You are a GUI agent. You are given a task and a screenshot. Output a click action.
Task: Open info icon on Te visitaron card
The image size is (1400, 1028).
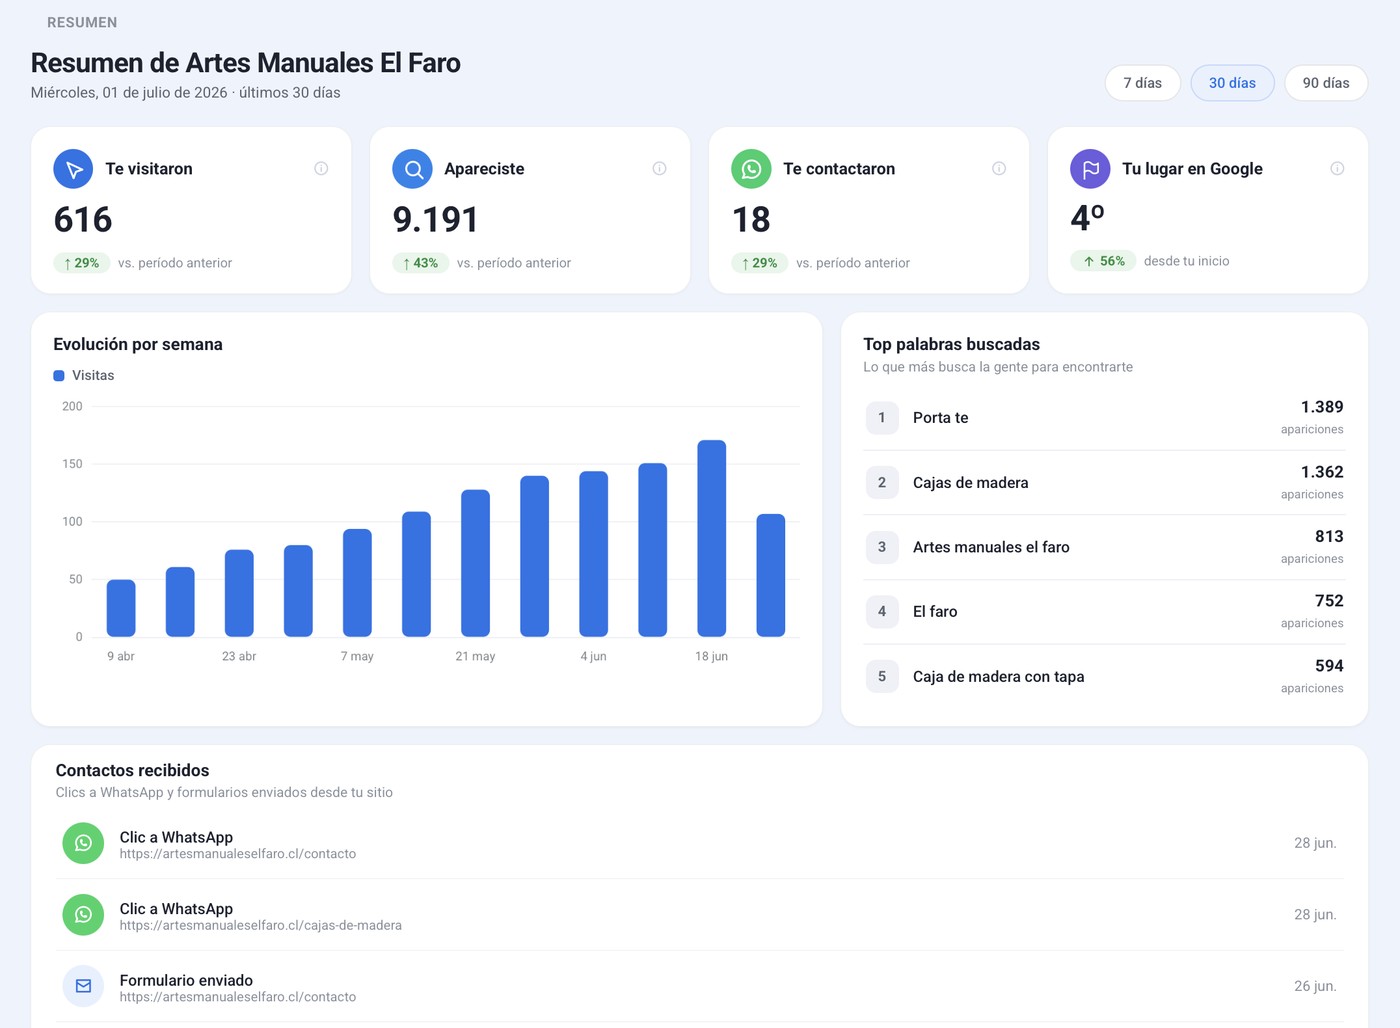pyautogui.click(x=321, y=168)
